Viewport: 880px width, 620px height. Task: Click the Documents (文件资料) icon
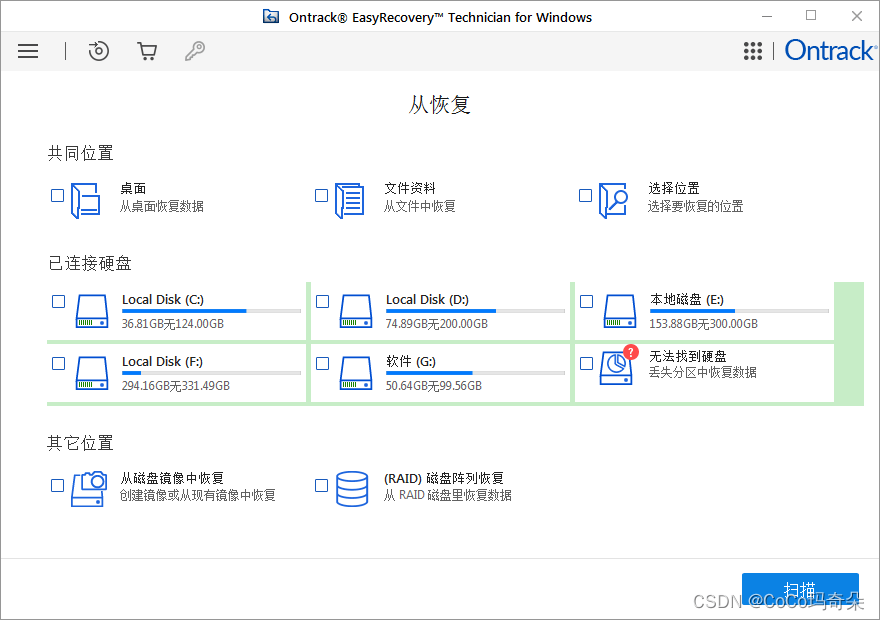(349, 200)
